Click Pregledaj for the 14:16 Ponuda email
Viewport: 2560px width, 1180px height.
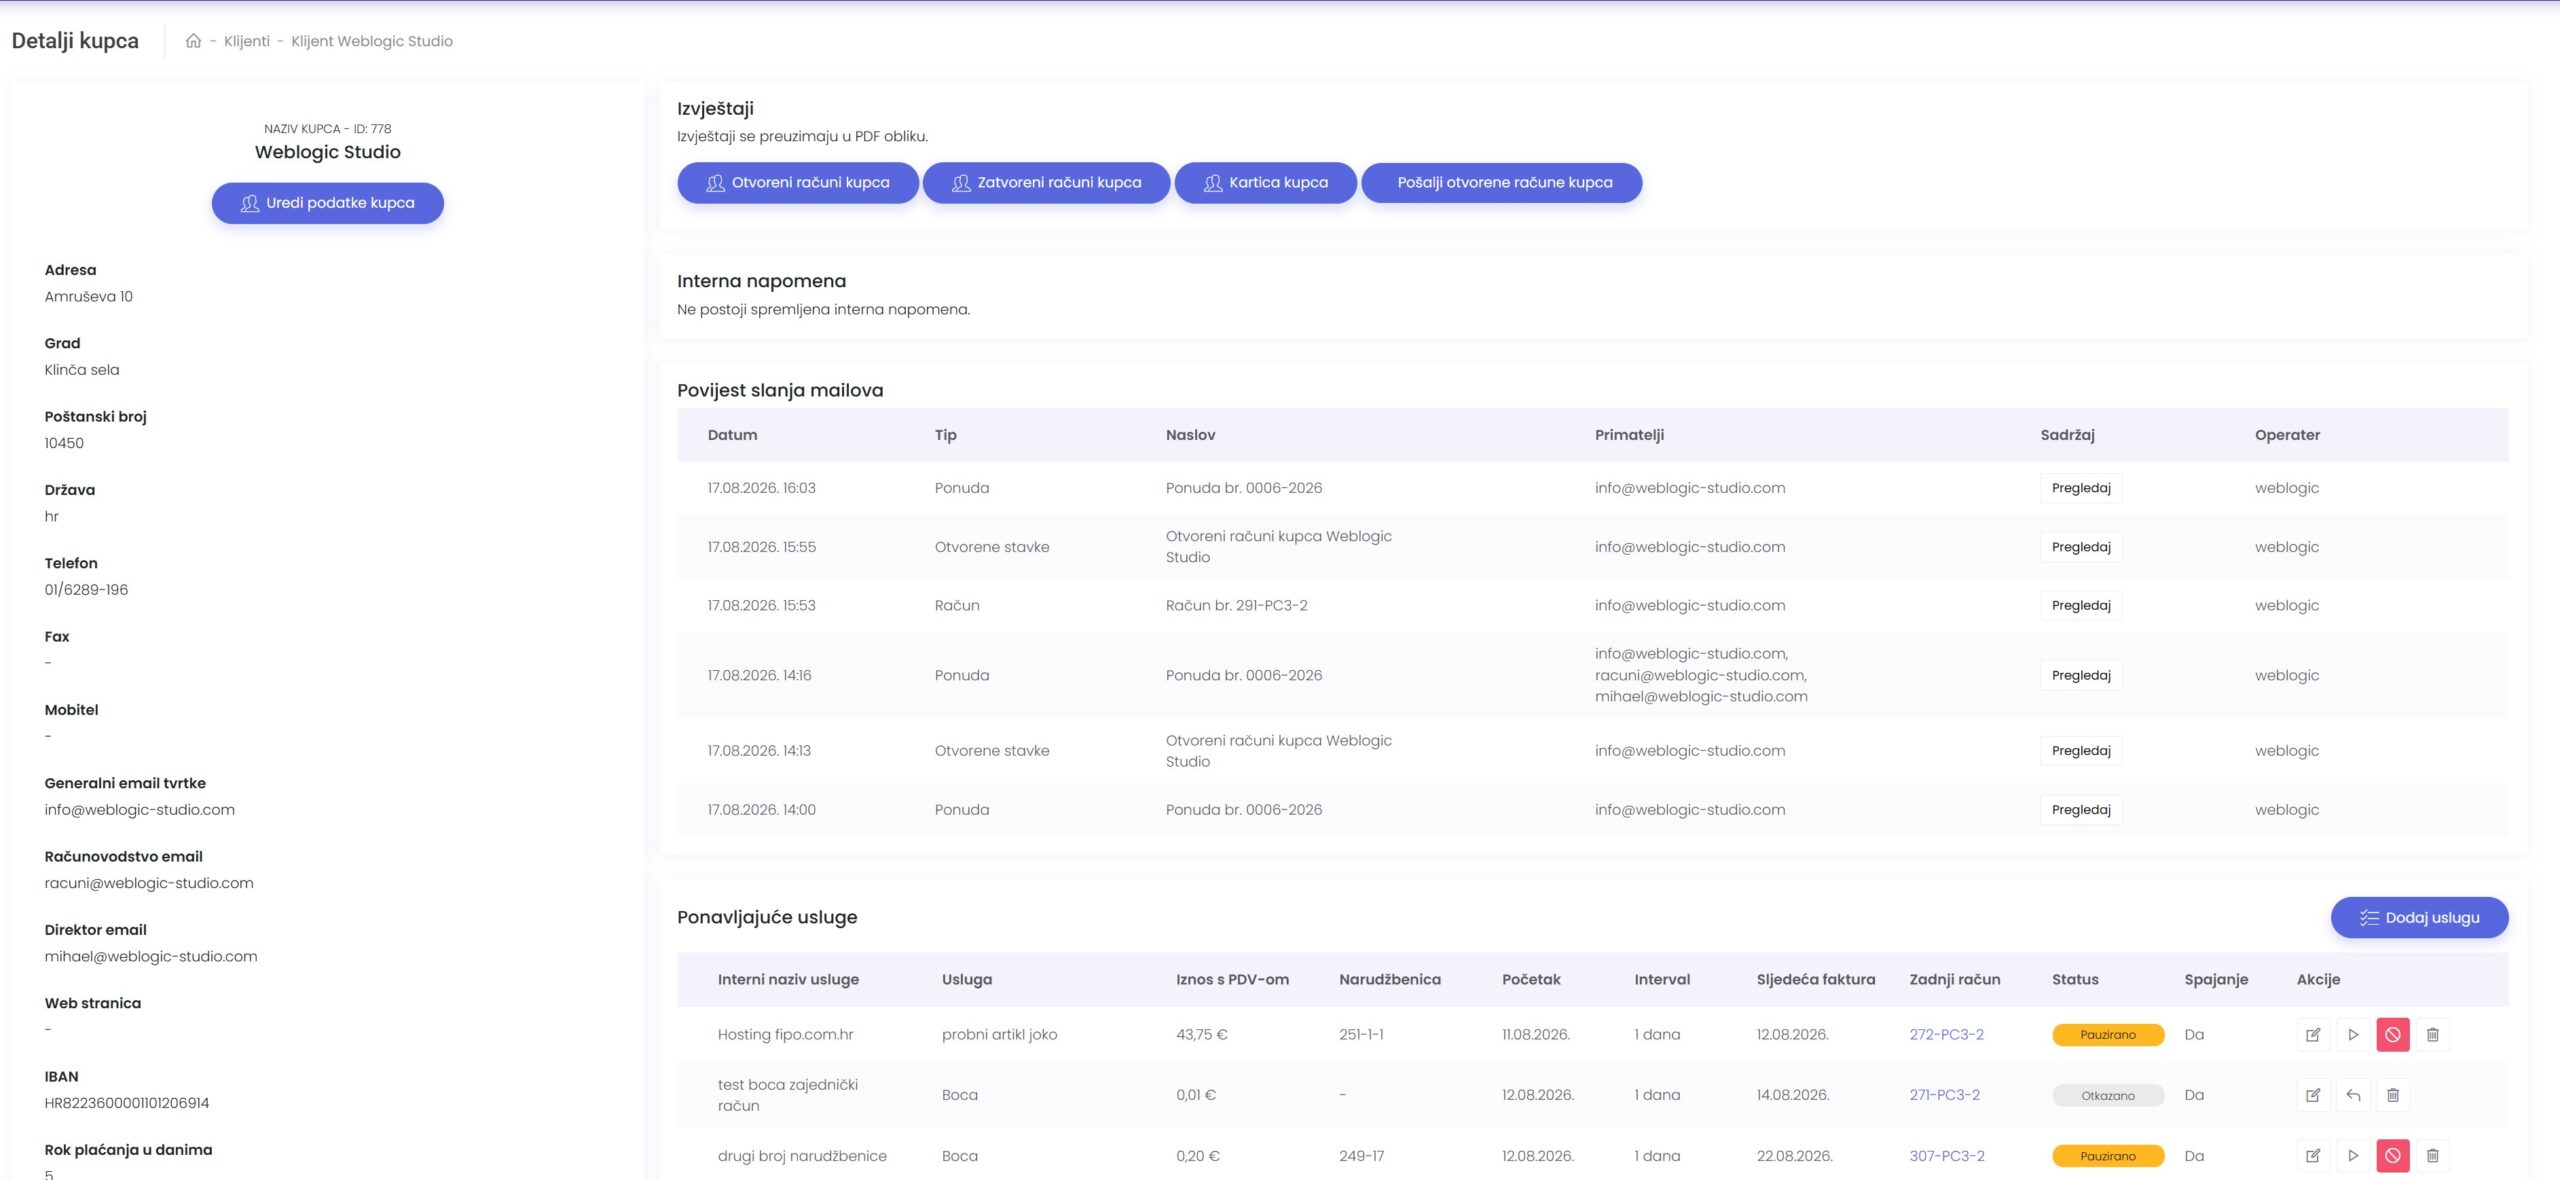(x=2081, y=675)
